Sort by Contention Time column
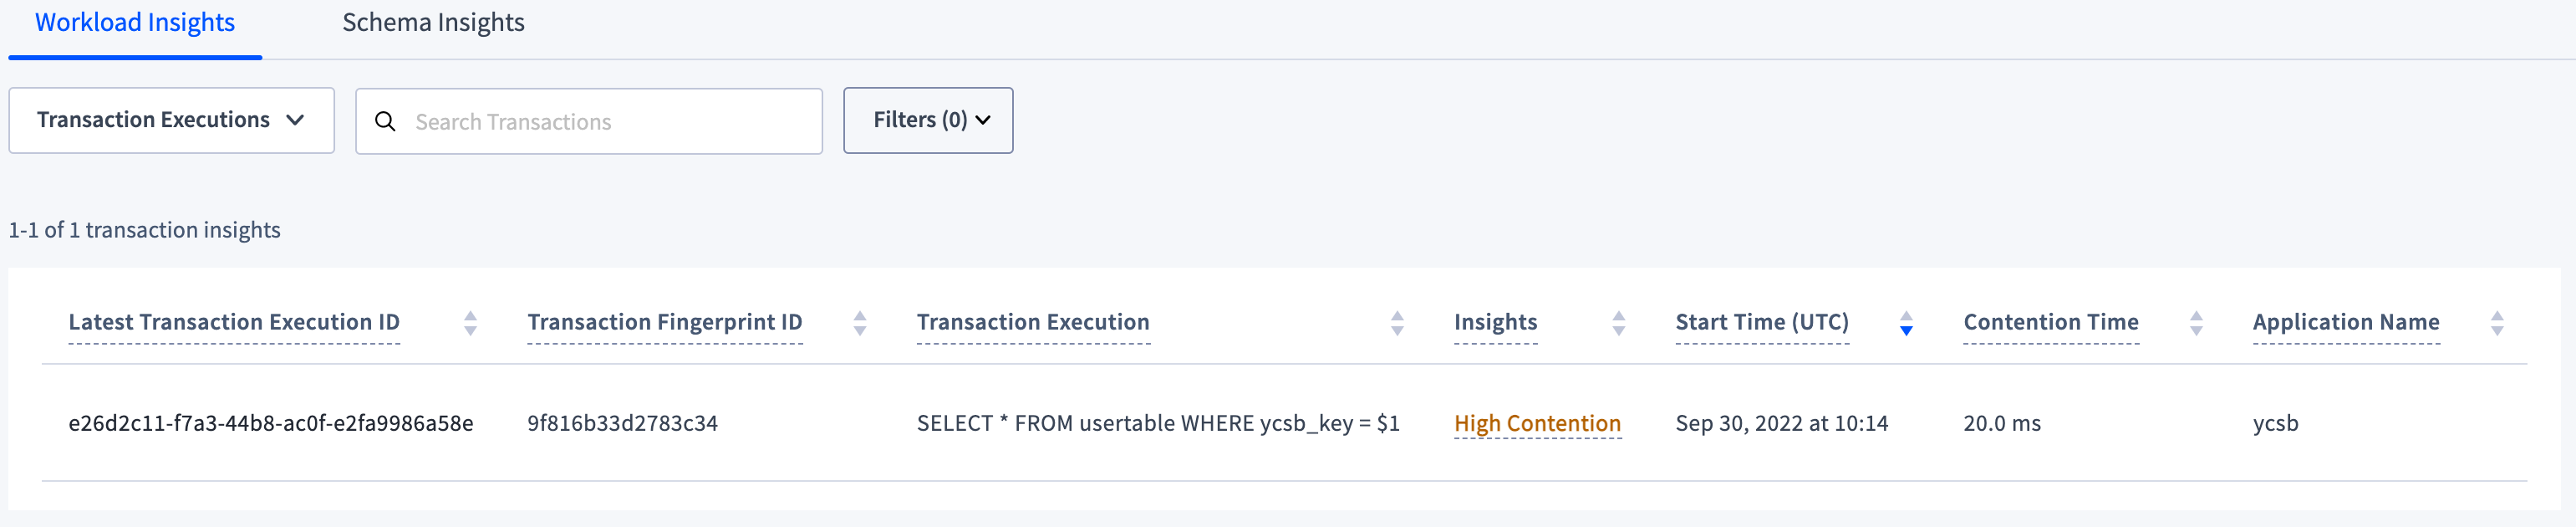 click(2196, 322)
